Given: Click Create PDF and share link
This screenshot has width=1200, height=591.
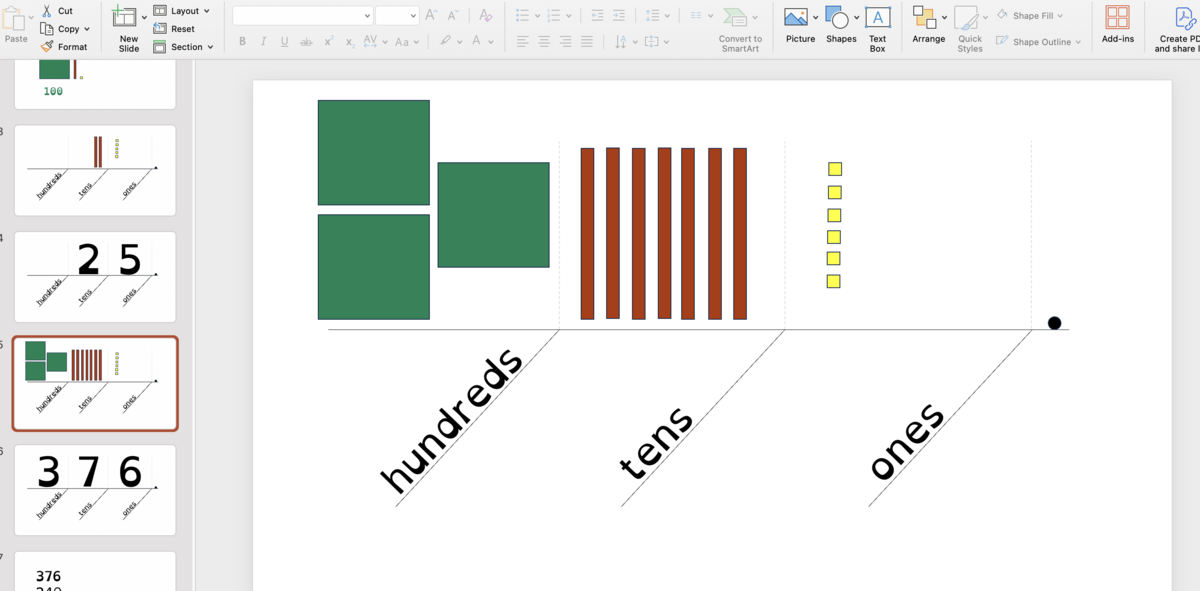Looking at the screenshot, I should click(1179, 28).
